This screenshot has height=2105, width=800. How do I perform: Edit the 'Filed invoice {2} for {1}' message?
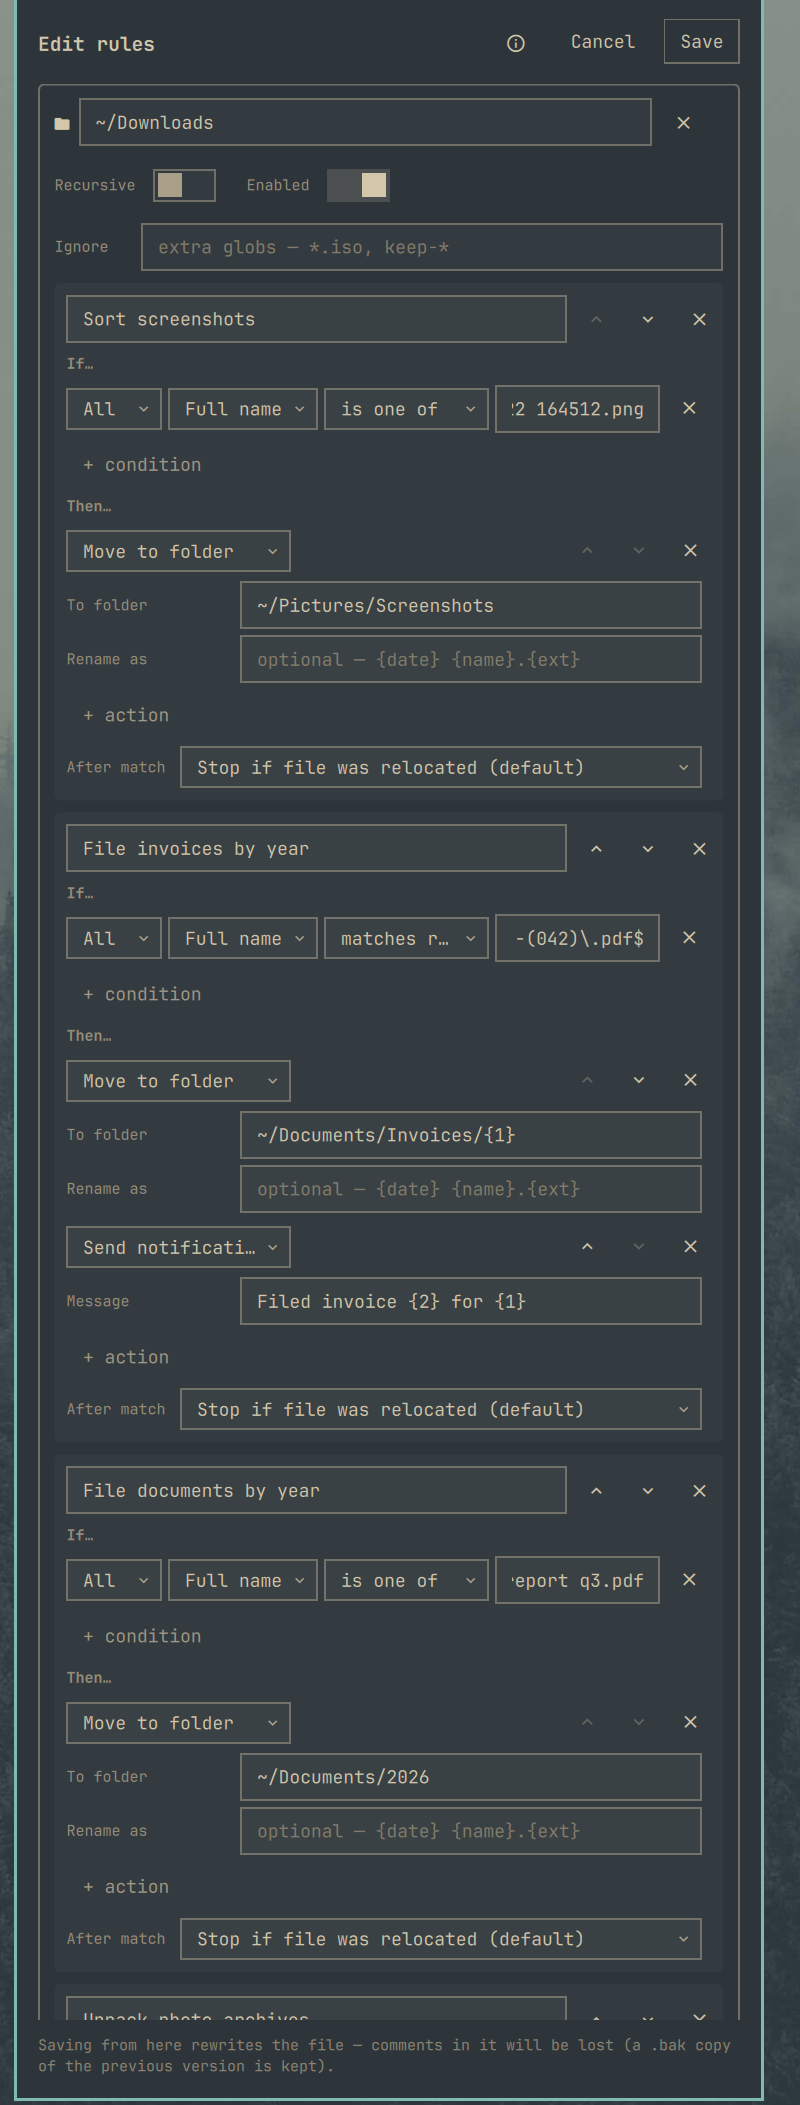coord(471,1301)
